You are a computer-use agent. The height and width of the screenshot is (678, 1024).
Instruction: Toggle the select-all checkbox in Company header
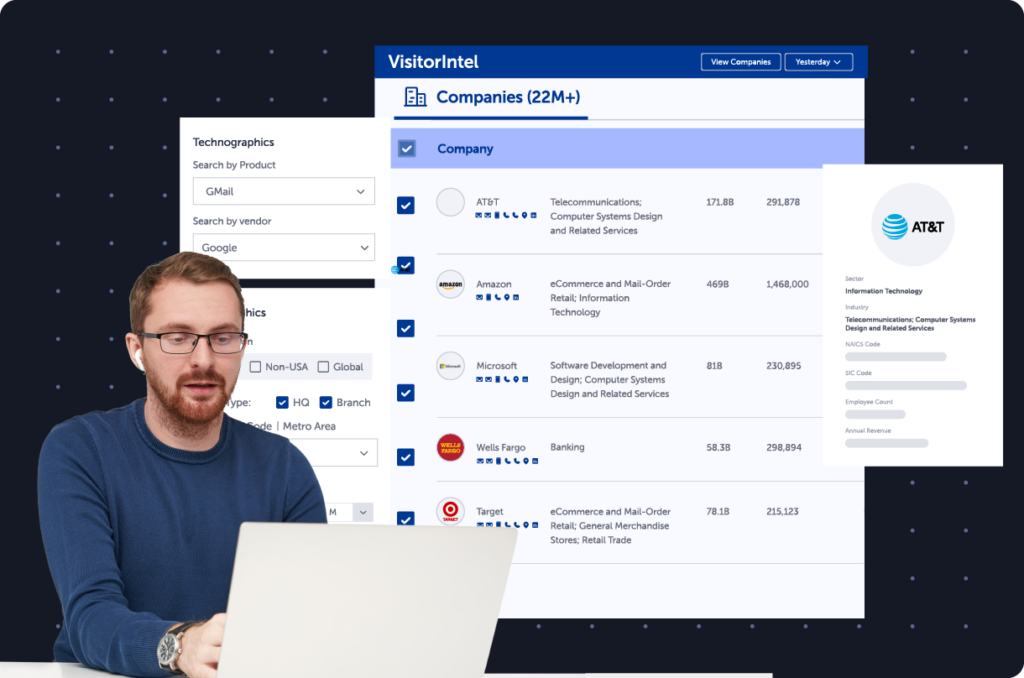coord(406,148)
